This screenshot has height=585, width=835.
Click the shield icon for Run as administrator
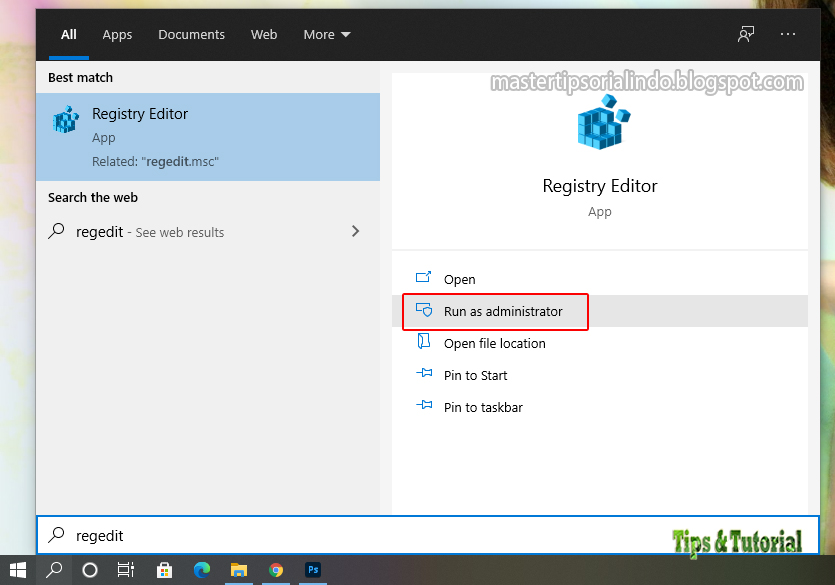pyautogui.click(x=424, y=309)
